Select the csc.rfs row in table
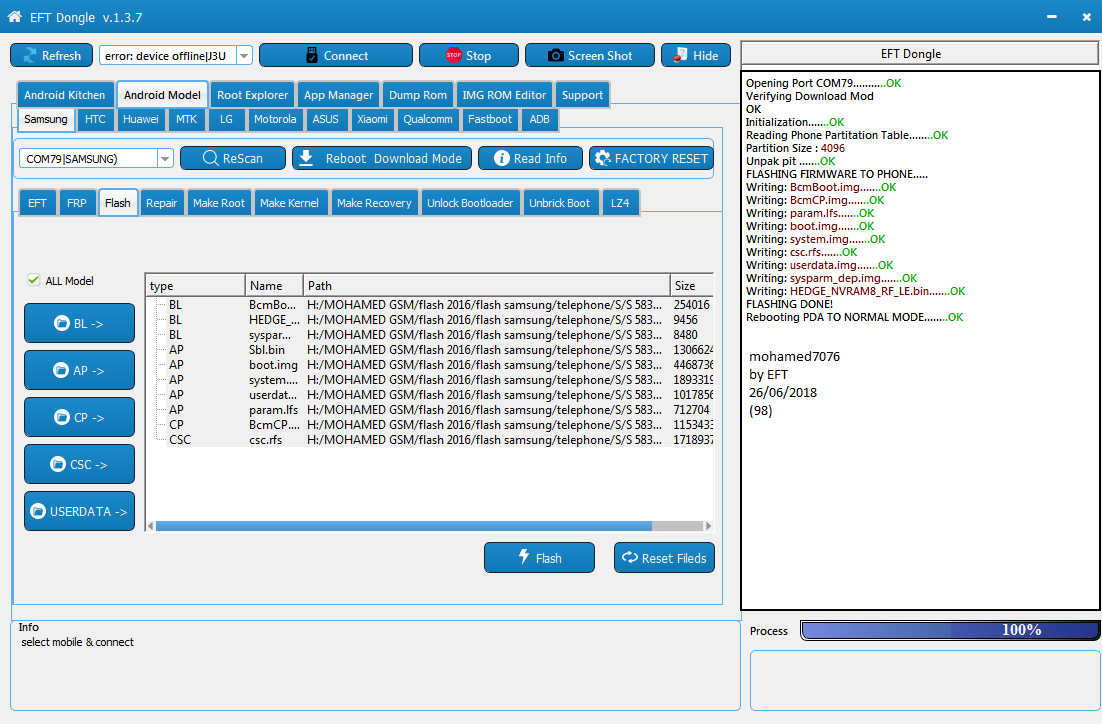 (429, 439)
